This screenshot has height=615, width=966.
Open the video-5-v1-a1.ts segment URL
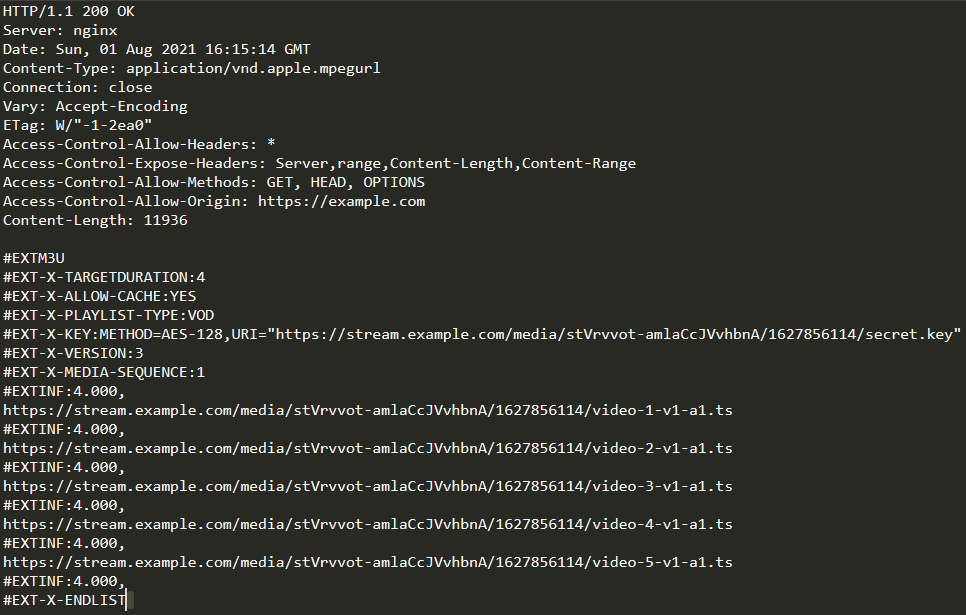pos(367,563)
